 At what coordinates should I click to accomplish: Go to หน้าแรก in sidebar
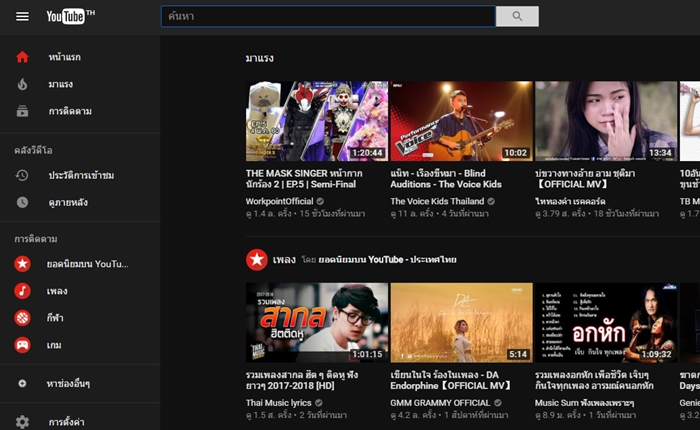pyautogui.click(x=65, y=57)
